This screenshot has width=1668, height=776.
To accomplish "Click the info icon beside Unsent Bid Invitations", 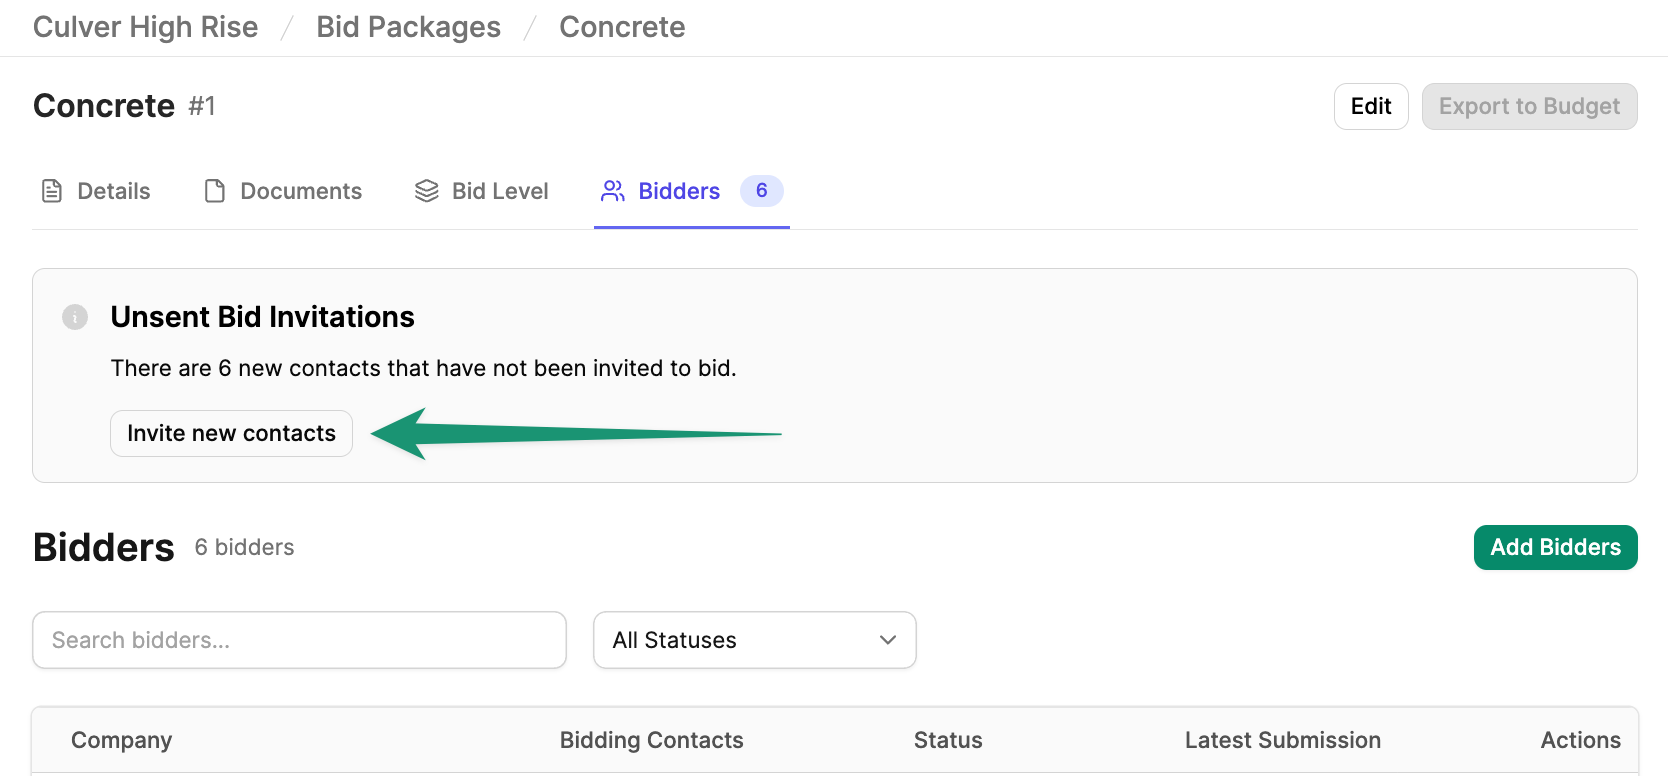I will (75, 317).
